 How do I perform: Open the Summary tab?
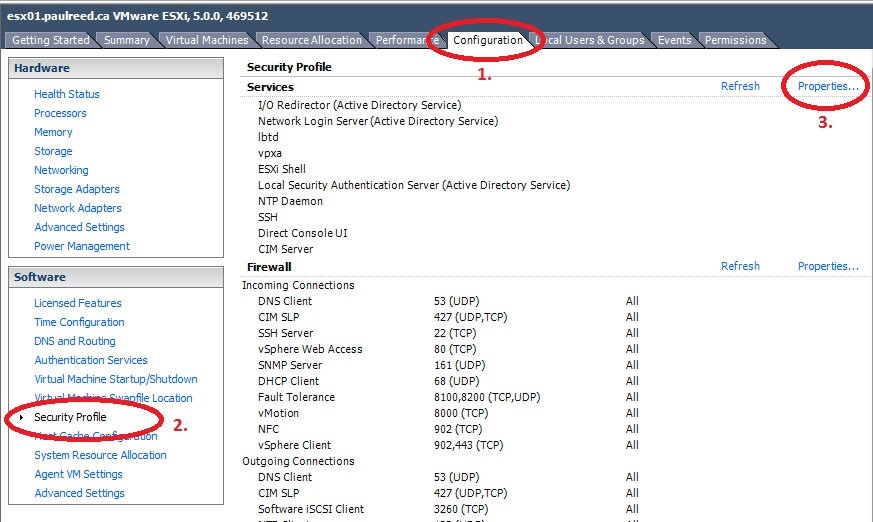coord(127,40)
